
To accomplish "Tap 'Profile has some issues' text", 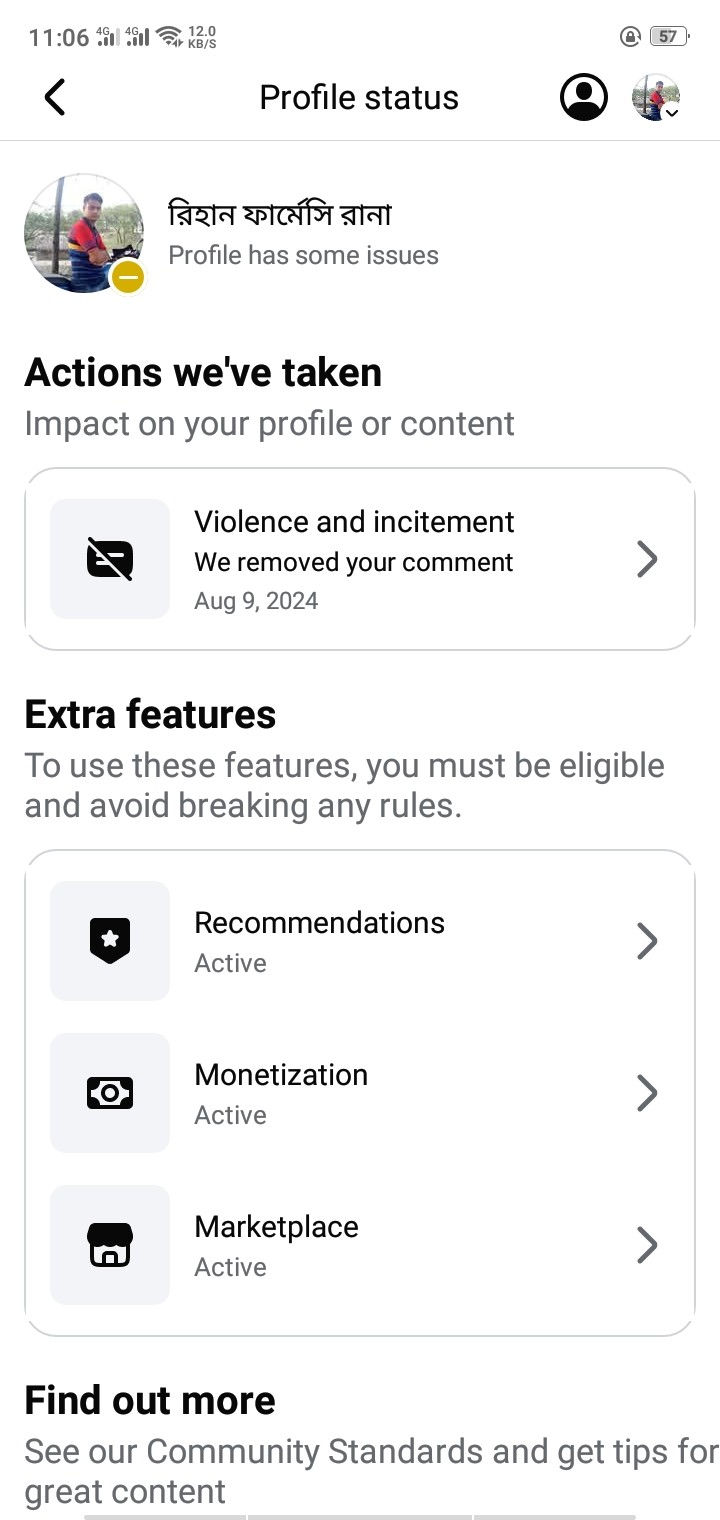I will (x=303, y=255).
